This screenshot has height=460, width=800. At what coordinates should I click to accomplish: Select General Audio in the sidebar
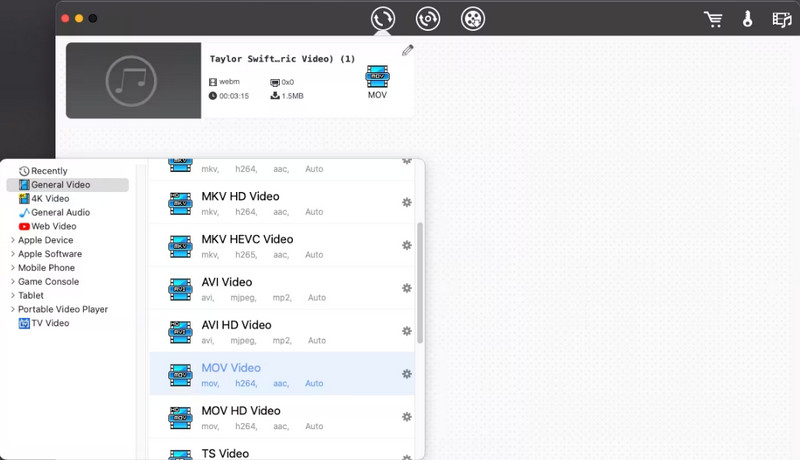[x=60, y=213]
